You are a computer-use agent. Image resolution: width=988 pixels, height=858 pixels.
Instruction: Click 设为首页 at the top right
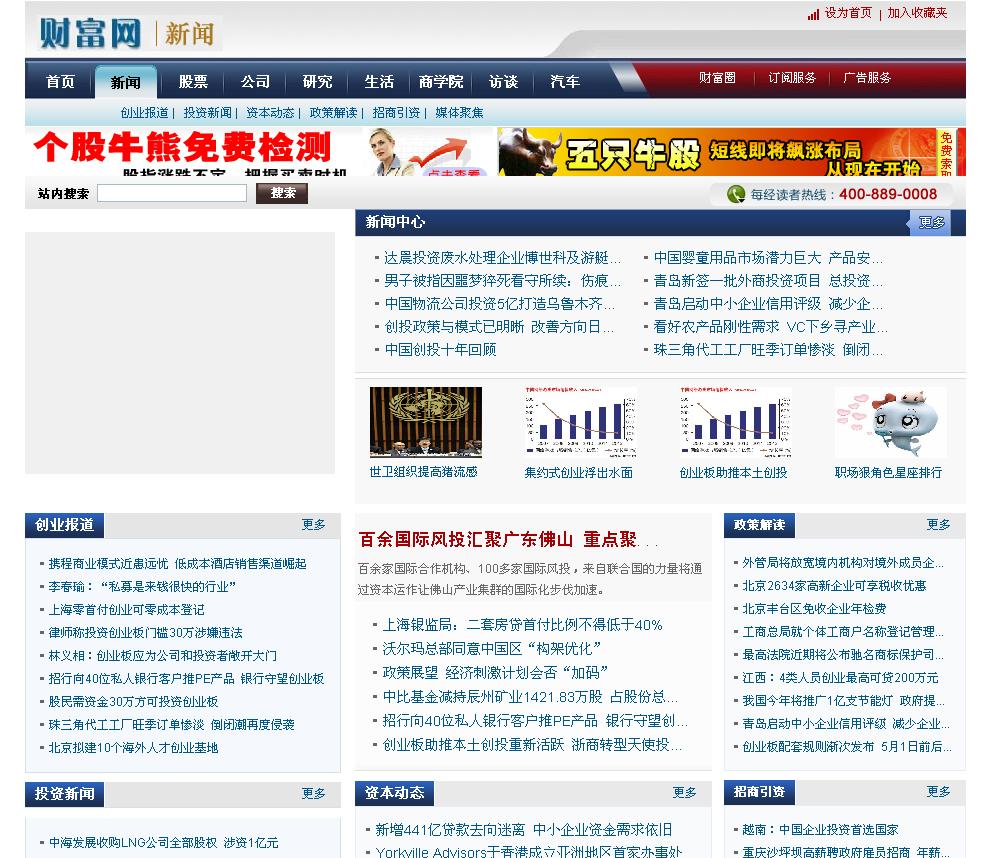pyautogui.click(x=848, y=13)
